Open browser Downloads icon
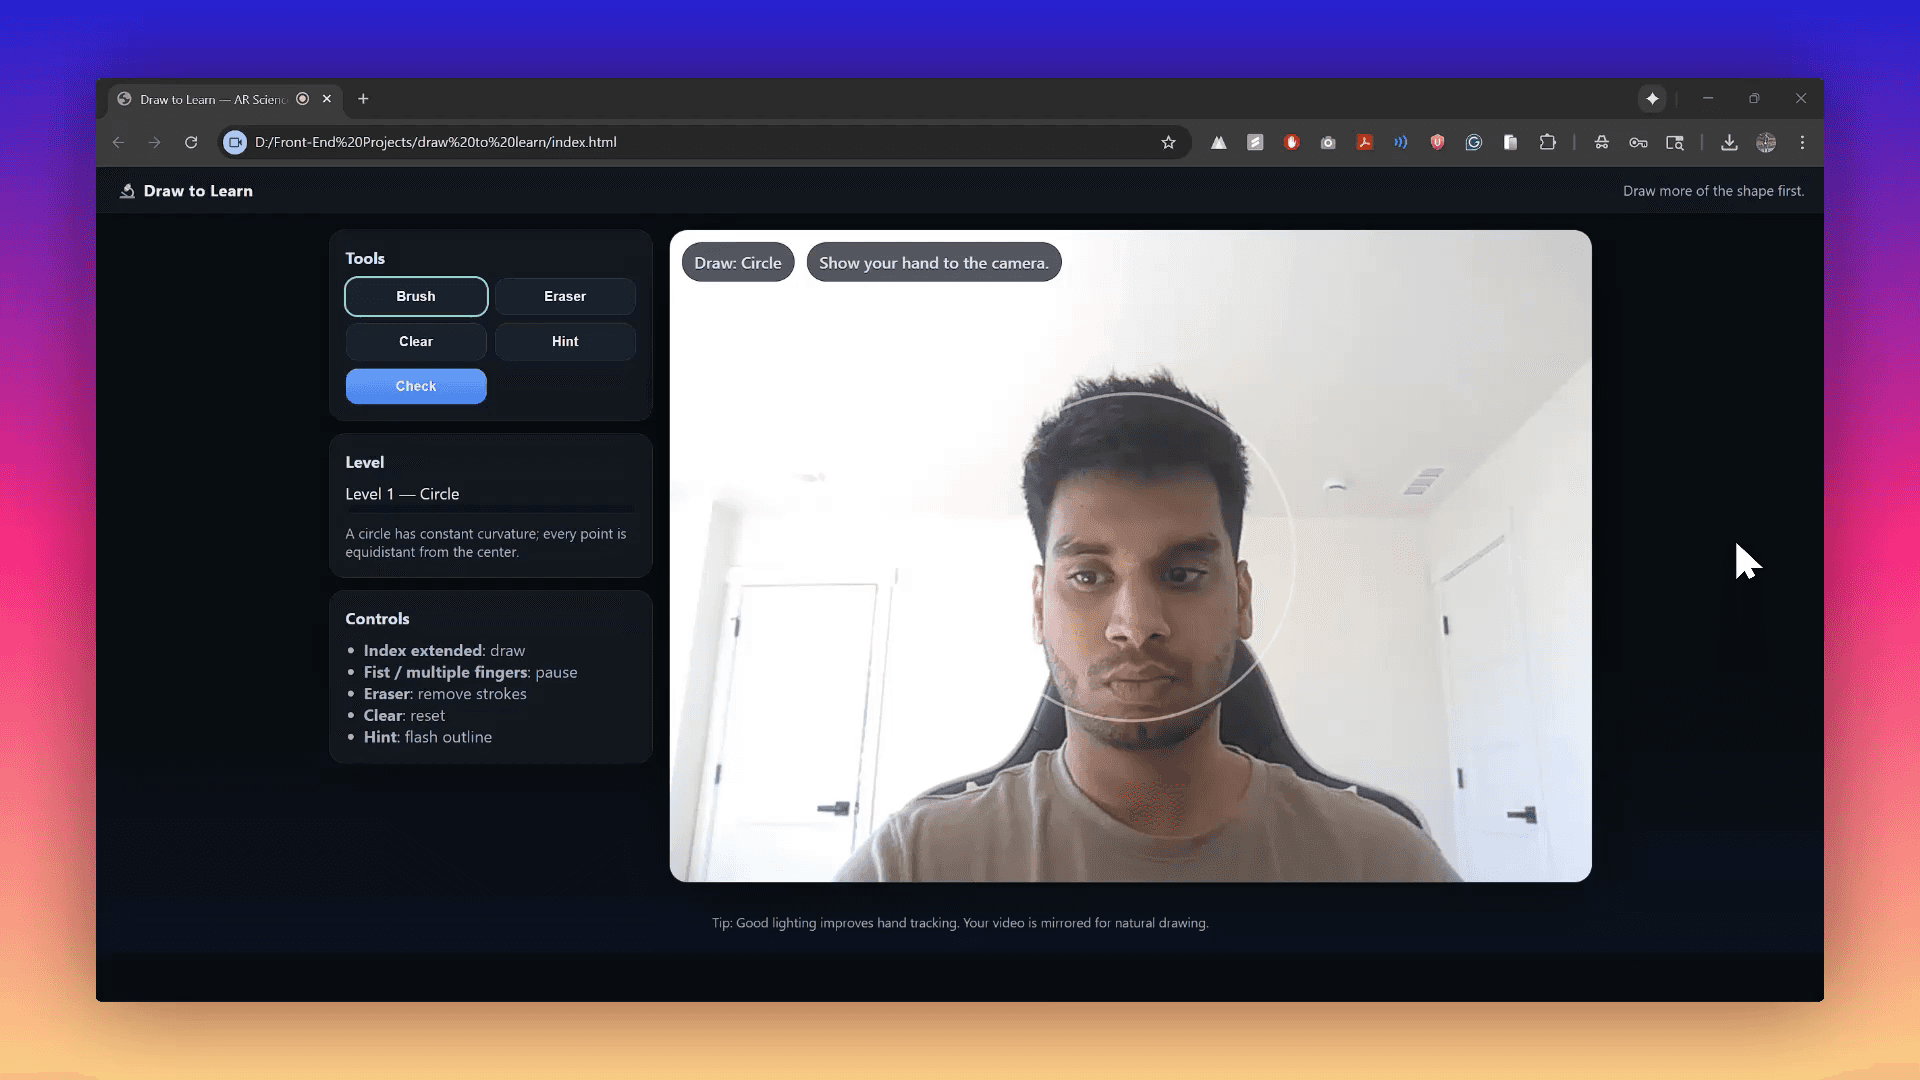The height and width of the screenshot is (1080, 1920). (x=1728, y=142)
